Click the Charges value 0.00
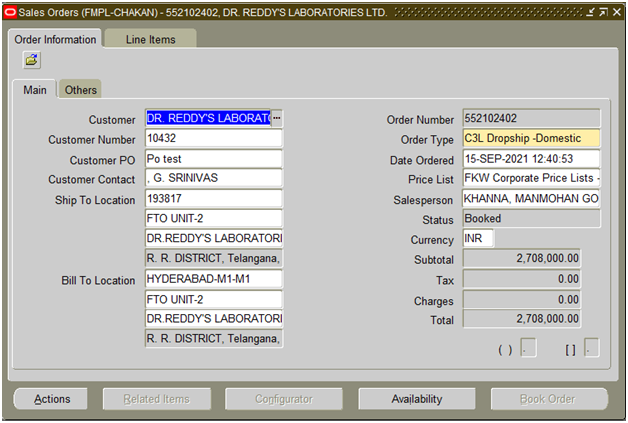Screen dimensions: 628x423 click(x=521, y=300)
